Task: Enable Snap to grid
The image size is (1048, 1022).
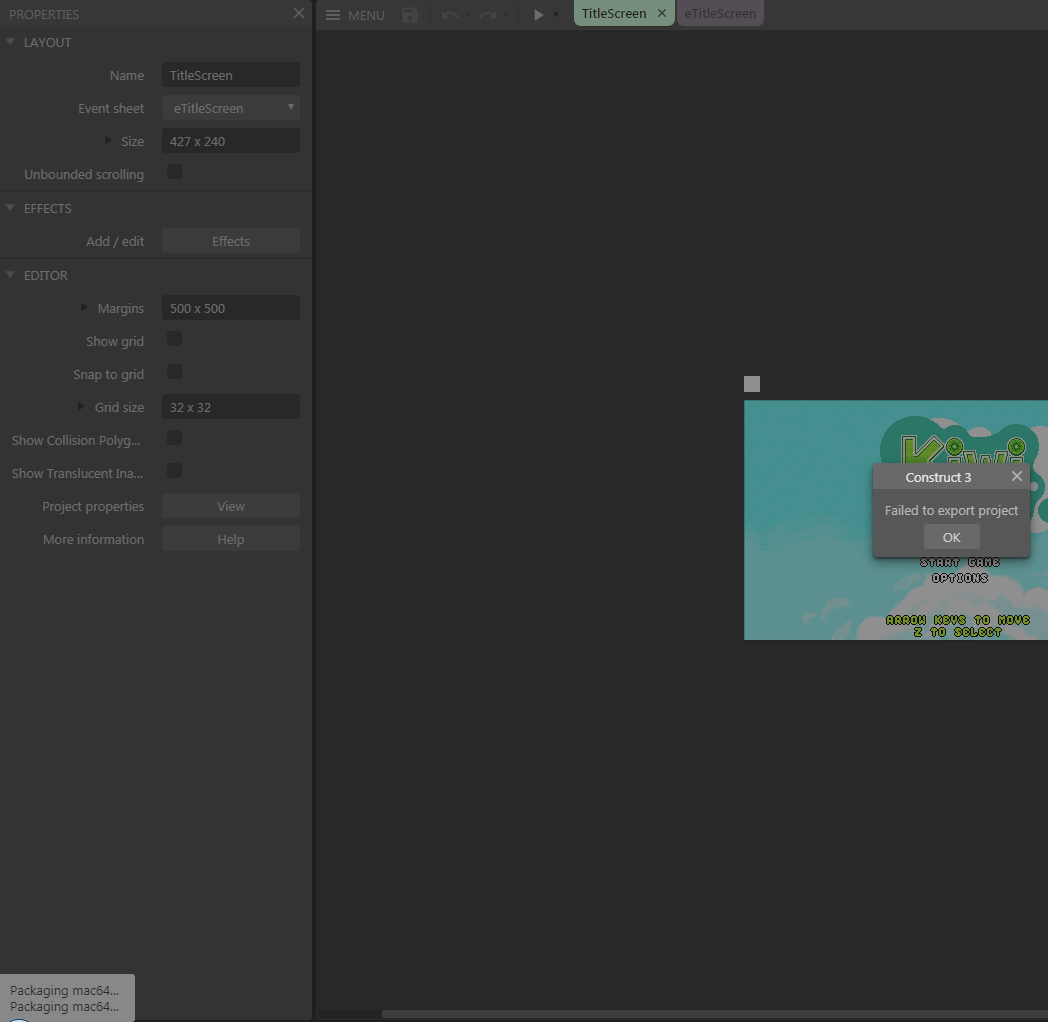Action: click(x=174, y=372)
